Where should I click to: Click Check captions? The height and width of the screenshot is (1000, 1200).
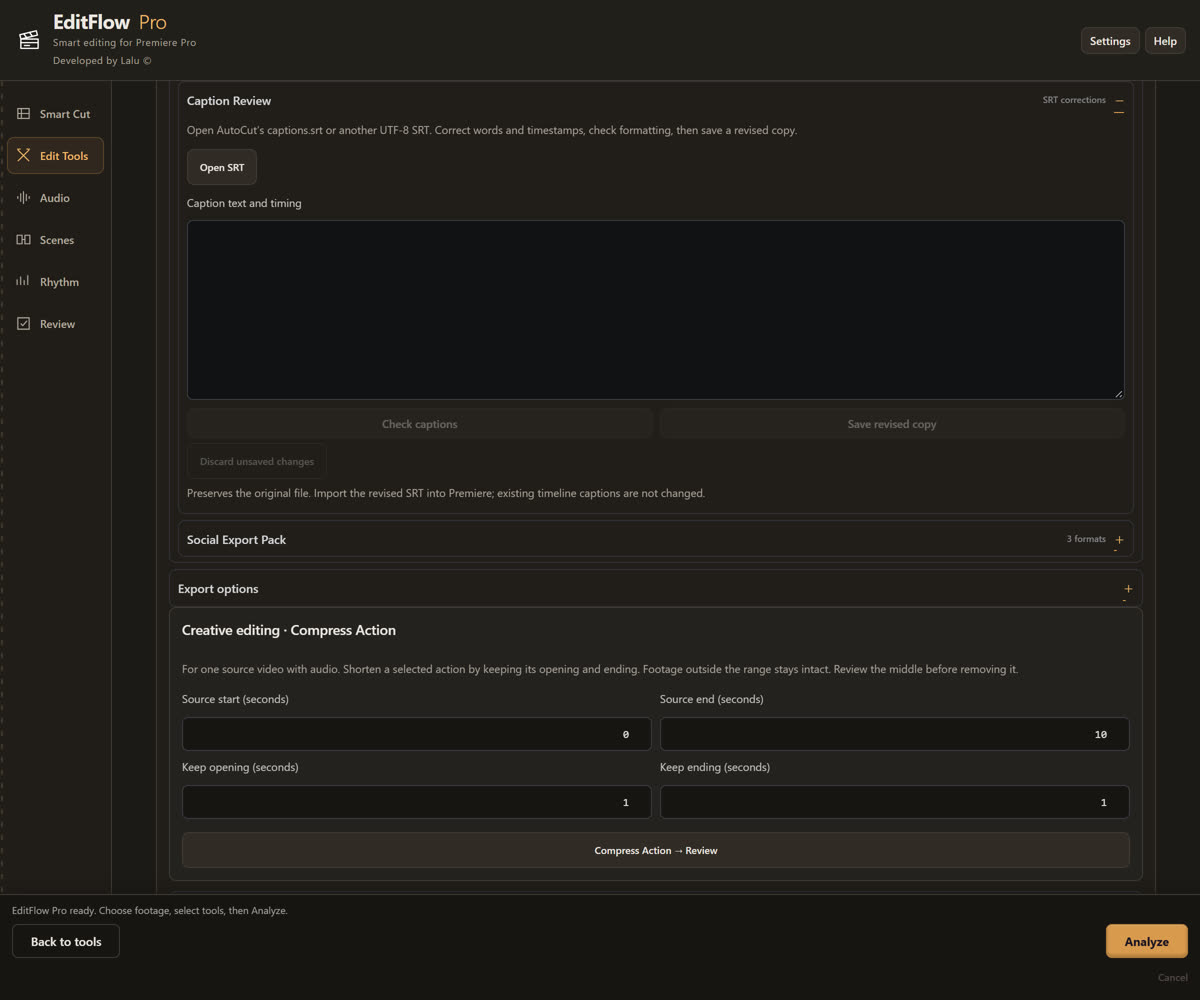420,424
